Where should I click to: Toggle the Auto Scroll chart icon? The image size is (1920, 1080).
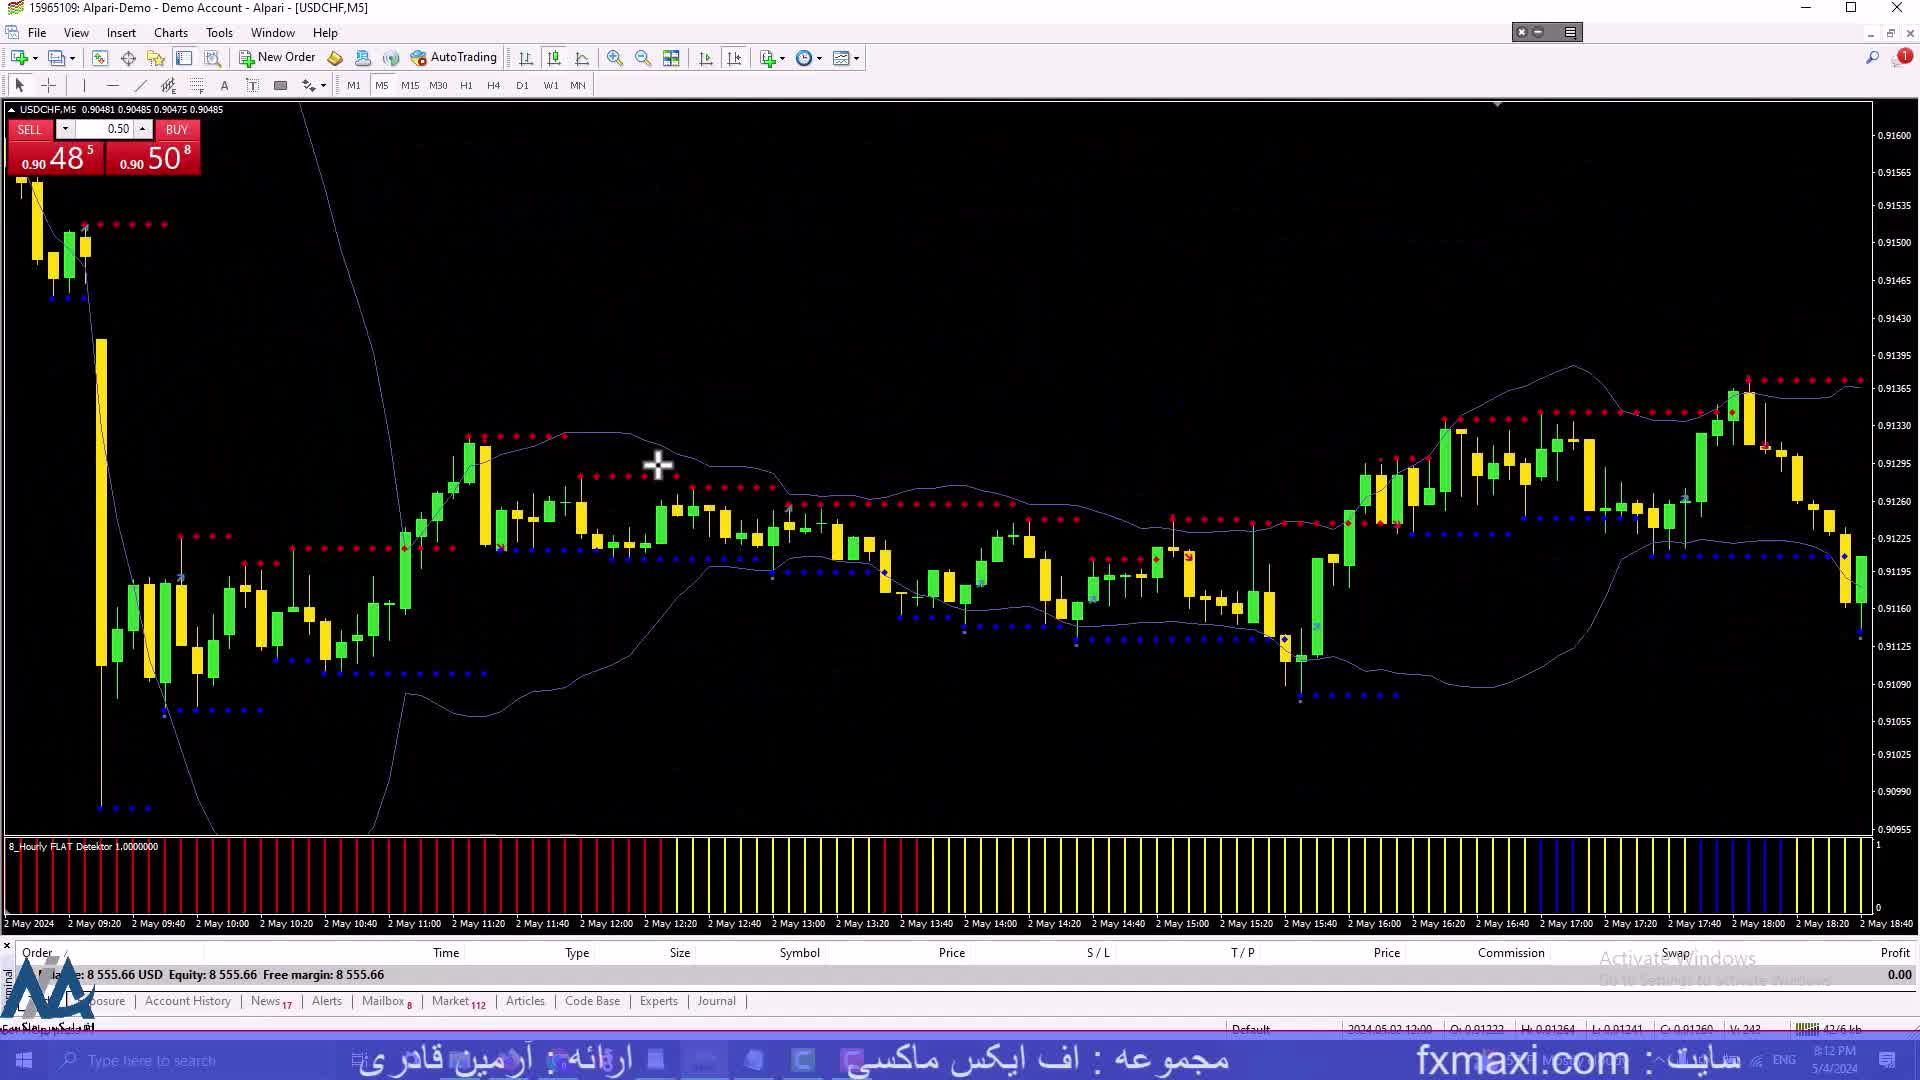click(706, 58)
